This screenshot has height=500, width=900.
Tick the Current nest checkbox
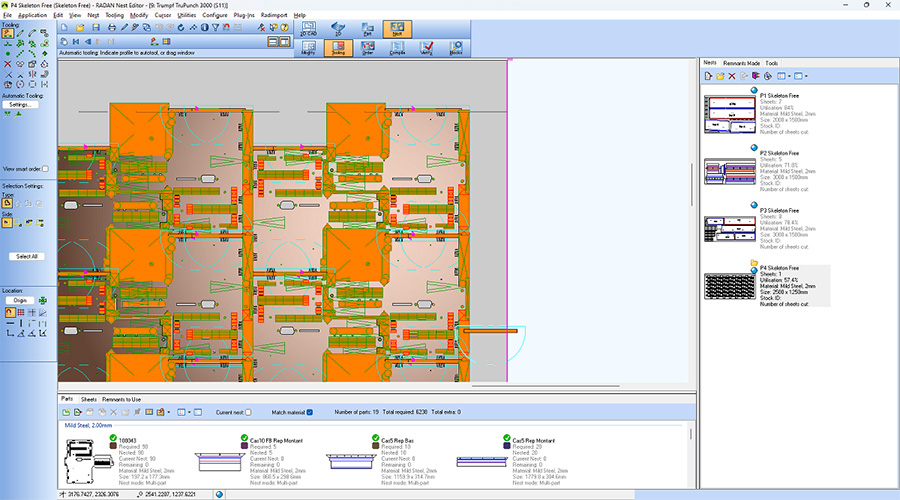coord(247,412)
